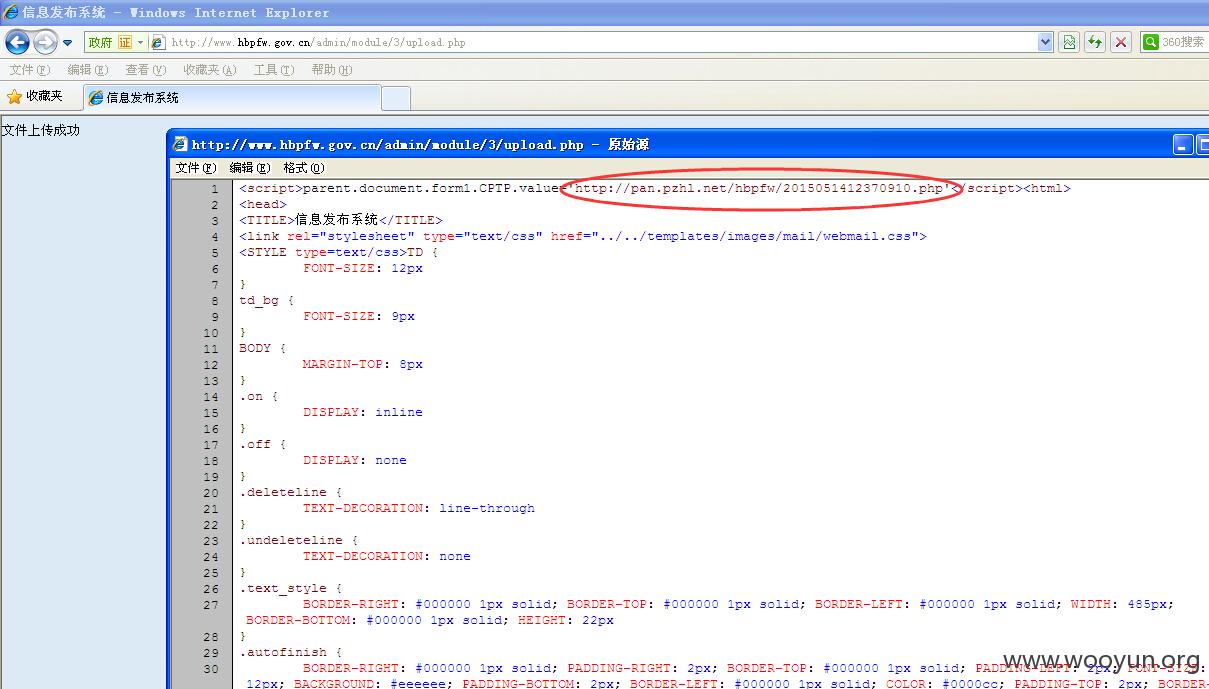Click the 收藏夹 favorites star button
Image resolution: width=1209 pixels, height=689 pixels.
tap(35, 97)
